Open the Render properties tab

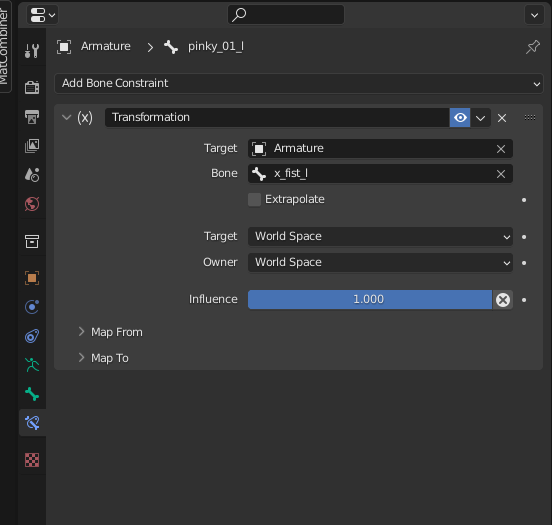(32, 87)
